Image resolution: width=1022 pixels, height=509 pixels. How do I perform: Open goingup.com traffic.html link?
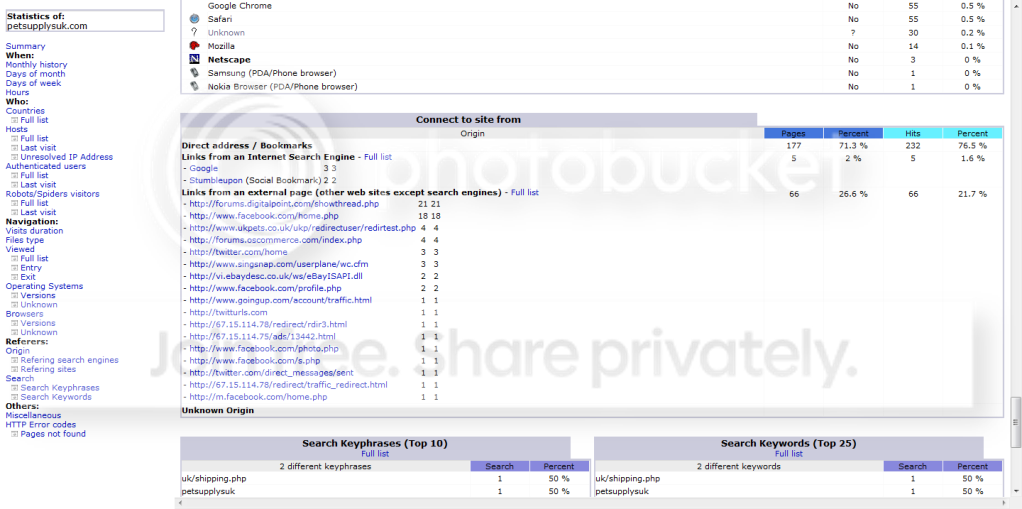(x=281, y=300)
